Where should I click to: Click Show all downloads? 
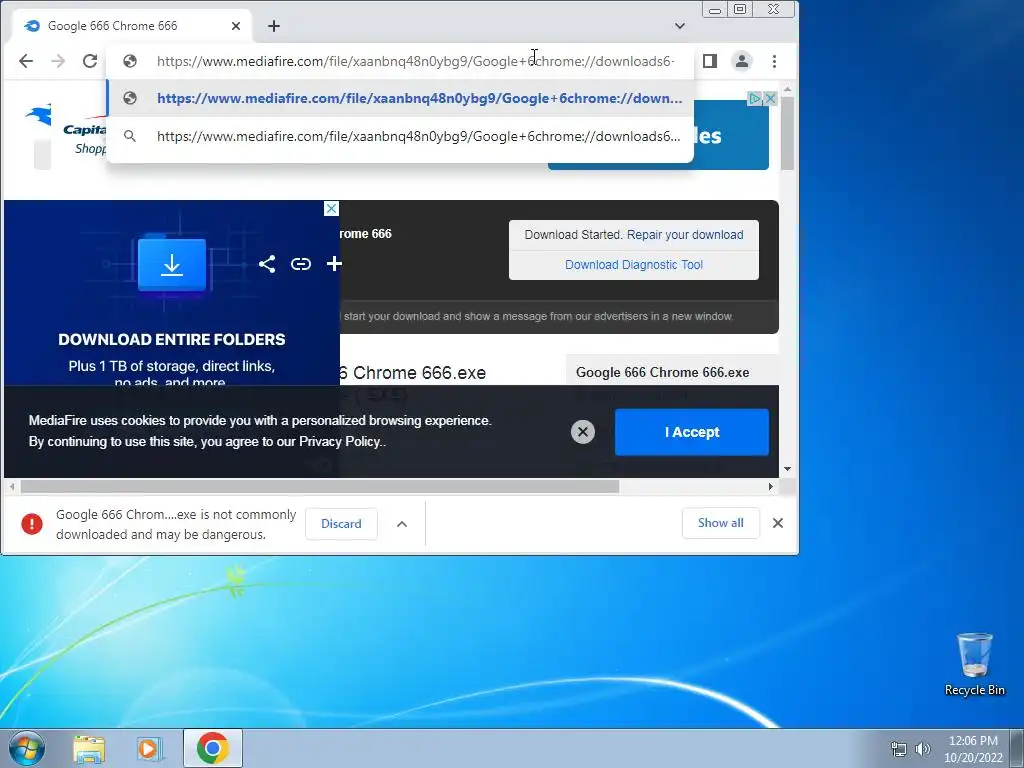[x=720, y=523]
